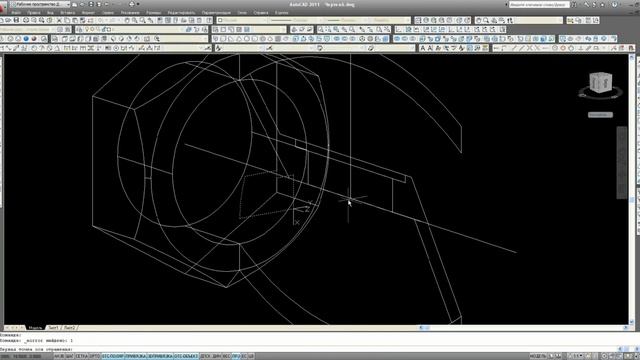Open the Text Style dropdown in Styles toolbar
640x360 pixels.
(x=243, y=48)
